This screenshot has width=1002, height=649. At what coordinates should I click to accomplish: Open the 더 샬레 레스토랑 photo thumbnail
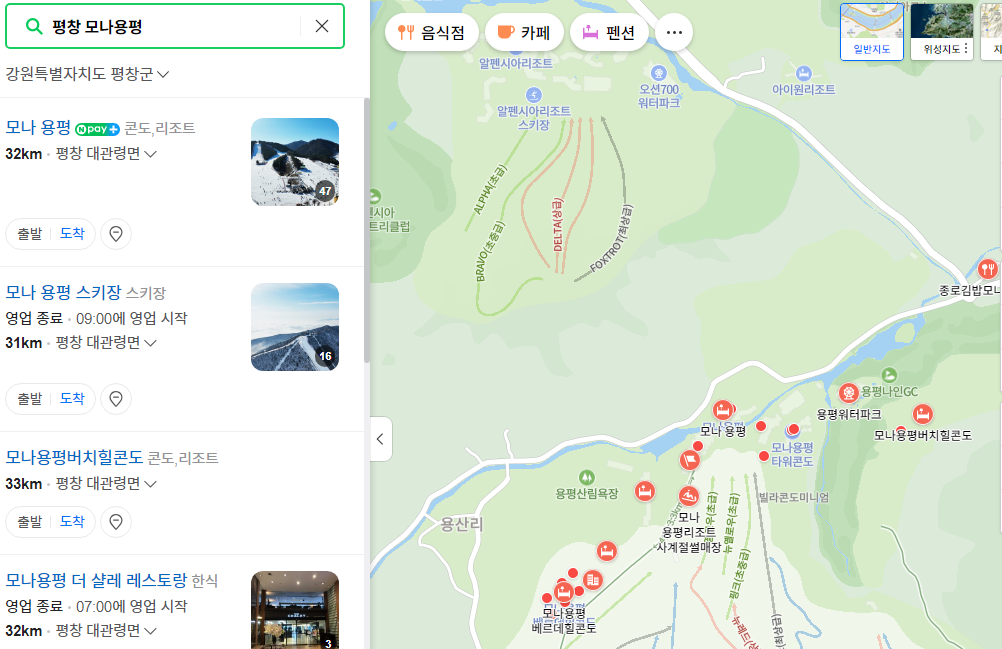(x=295, y=610)
